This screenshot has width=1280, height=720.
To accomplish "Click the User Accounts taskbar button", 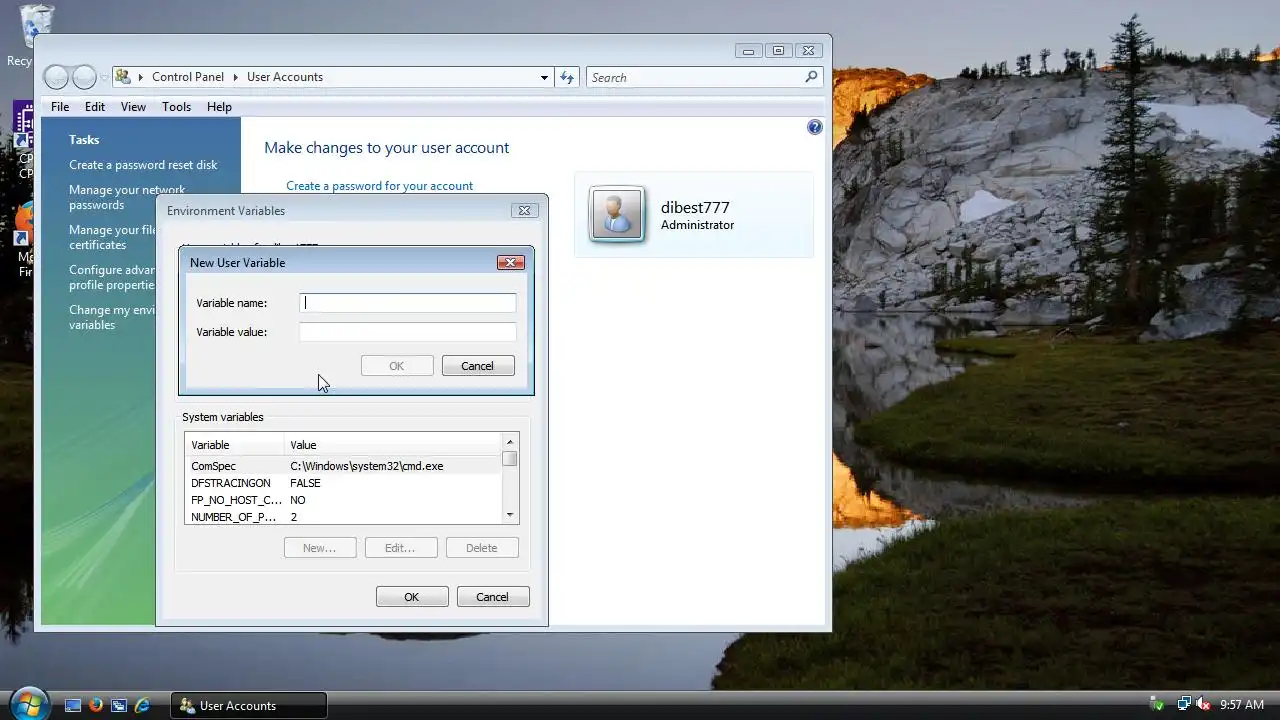I will [x=249, y=705].
